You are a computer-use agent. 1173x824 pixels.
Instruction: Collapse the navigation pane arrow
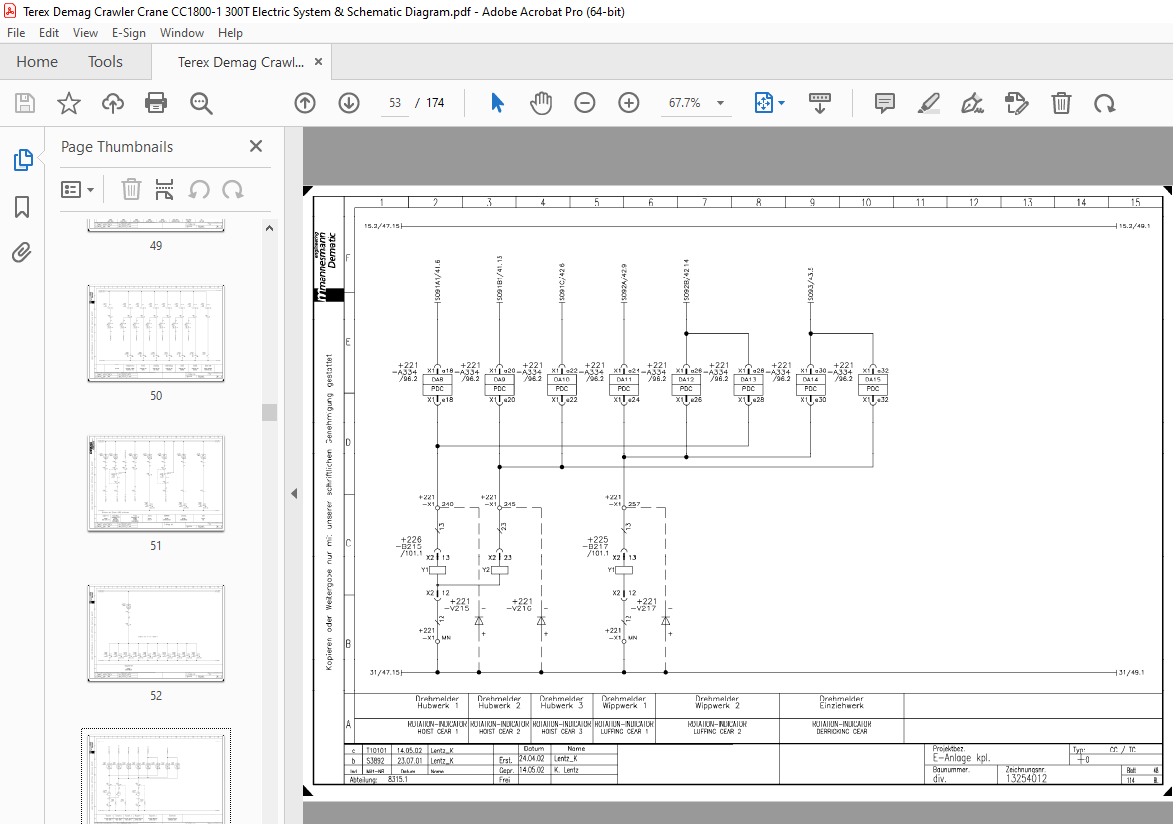[x=294, y=493]
